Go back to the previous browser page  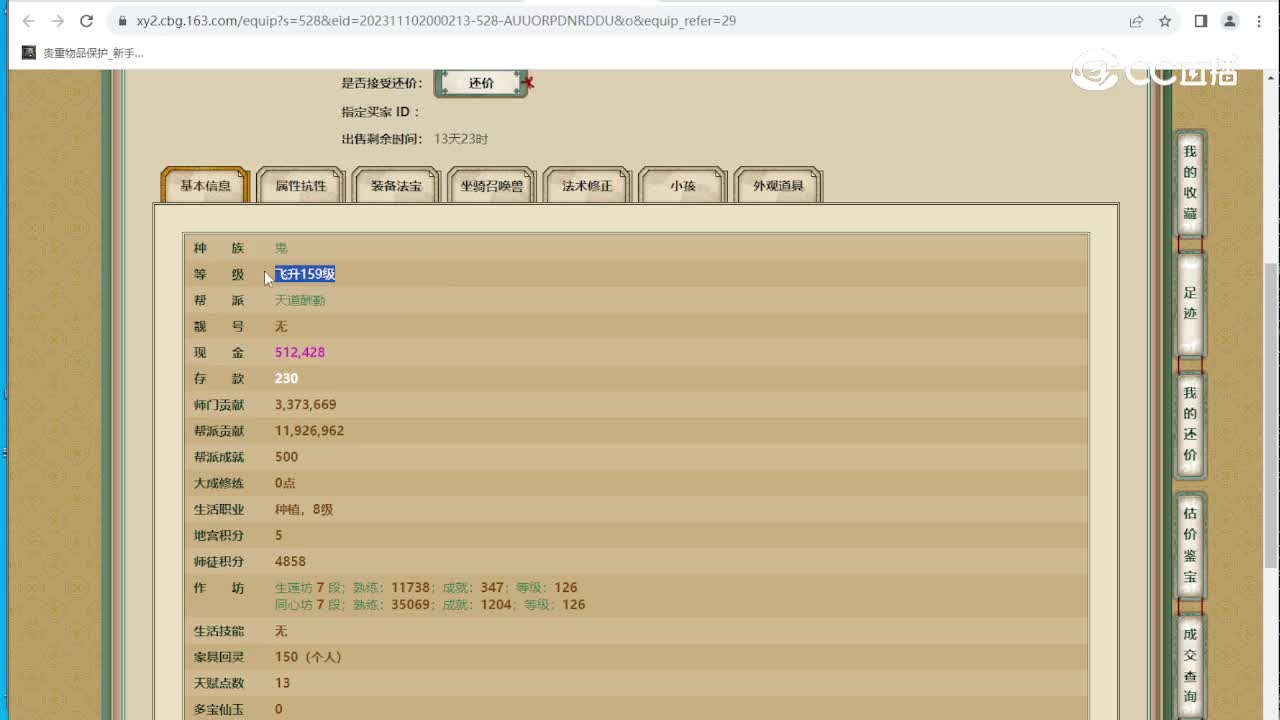[x=28, y=21]
